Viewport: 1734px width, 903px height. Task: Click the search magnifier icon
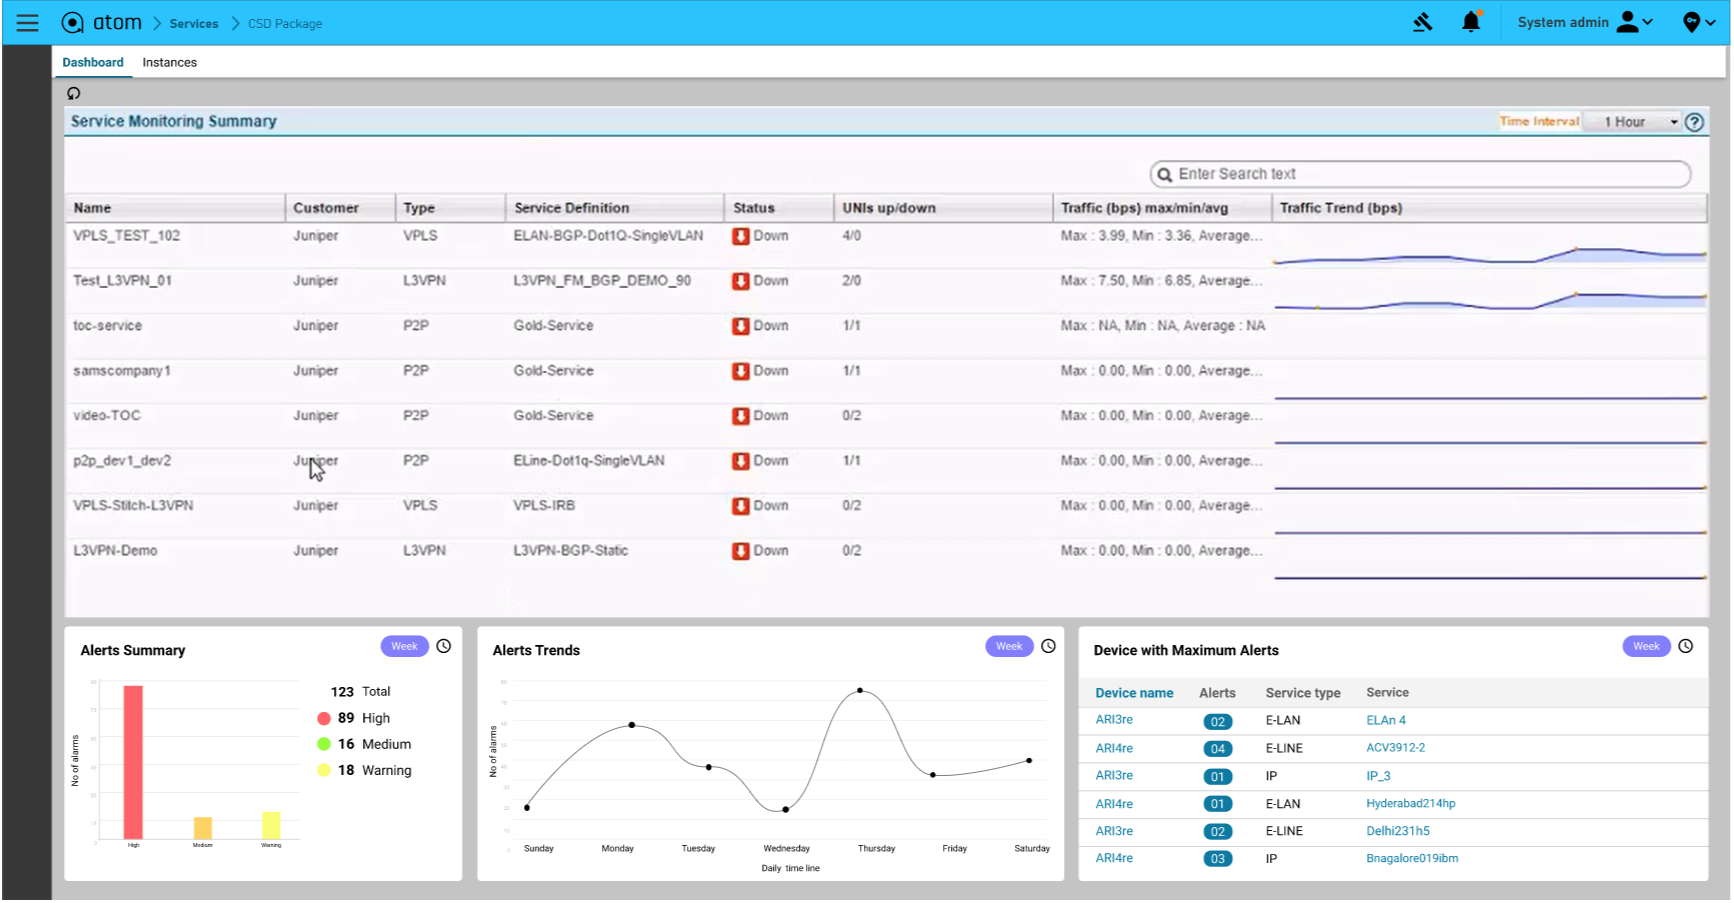[1164, 175]
